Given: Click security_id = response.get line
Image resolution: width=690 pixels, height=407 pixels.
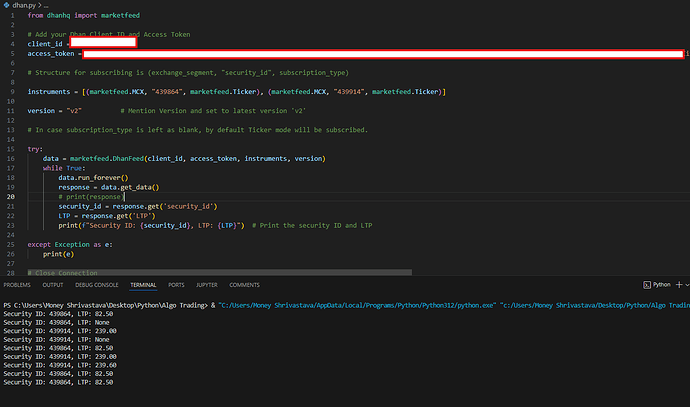Looking at the screenshot, I should 138,206.
